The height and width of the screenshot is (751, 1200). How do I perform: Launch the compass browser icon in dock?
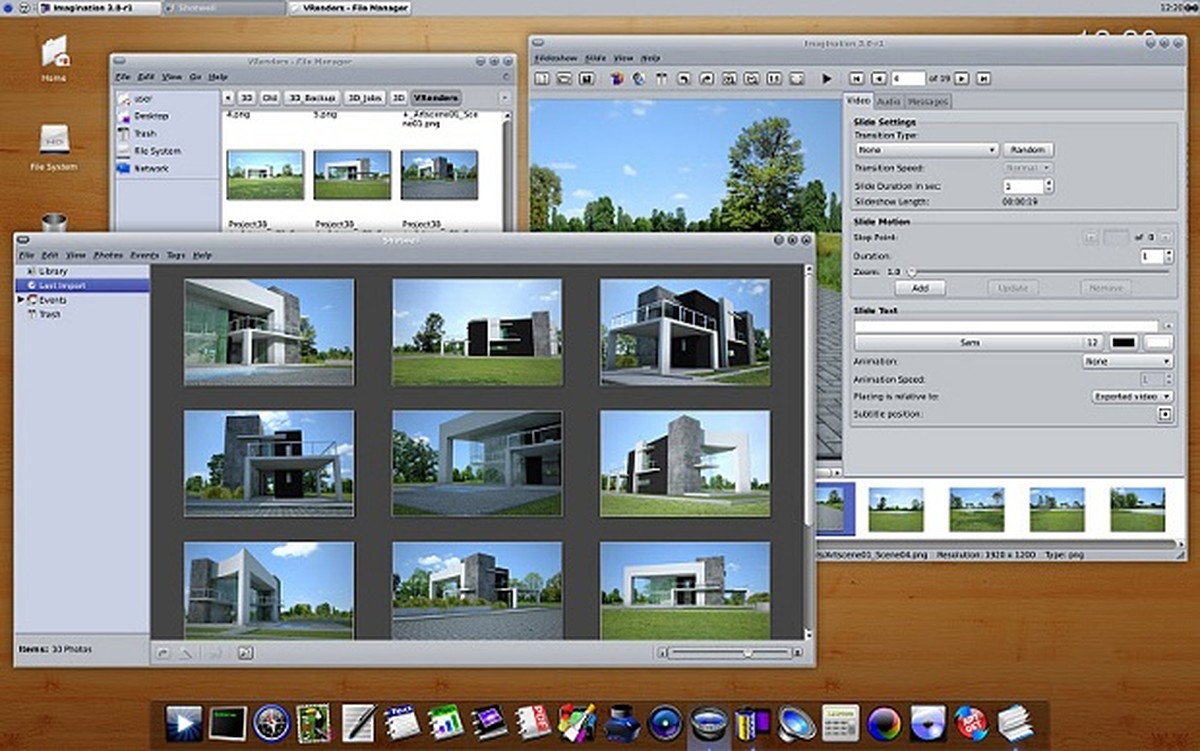pos(270,722)
